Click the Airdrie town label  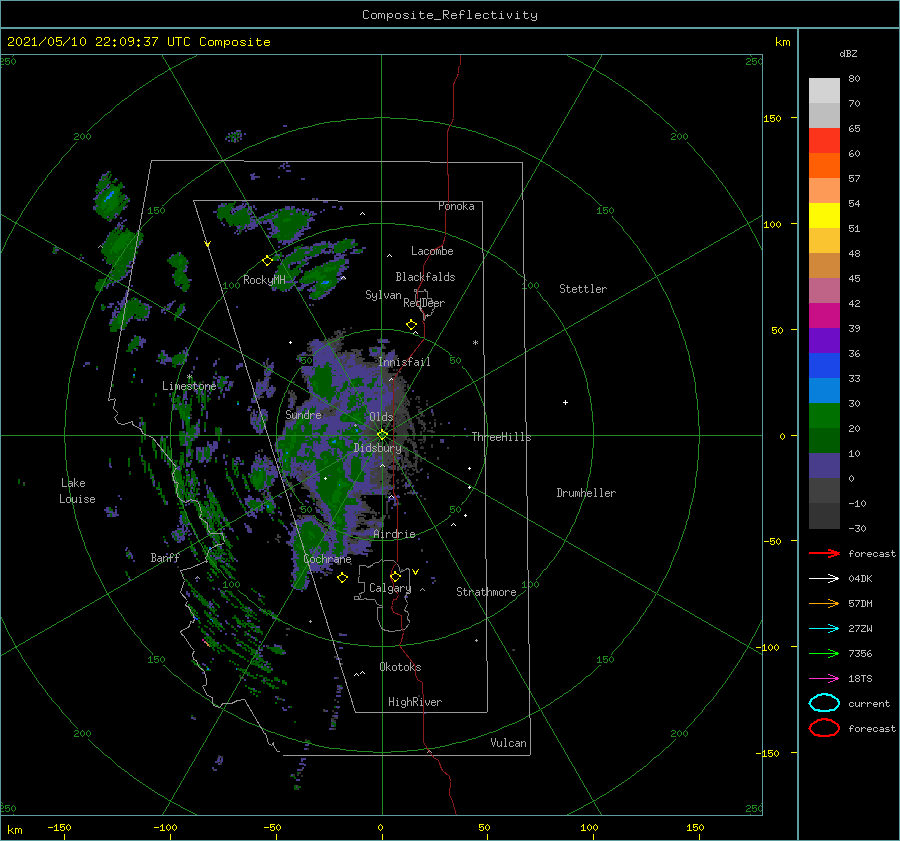pyautogui.click(x=394, y=534)
